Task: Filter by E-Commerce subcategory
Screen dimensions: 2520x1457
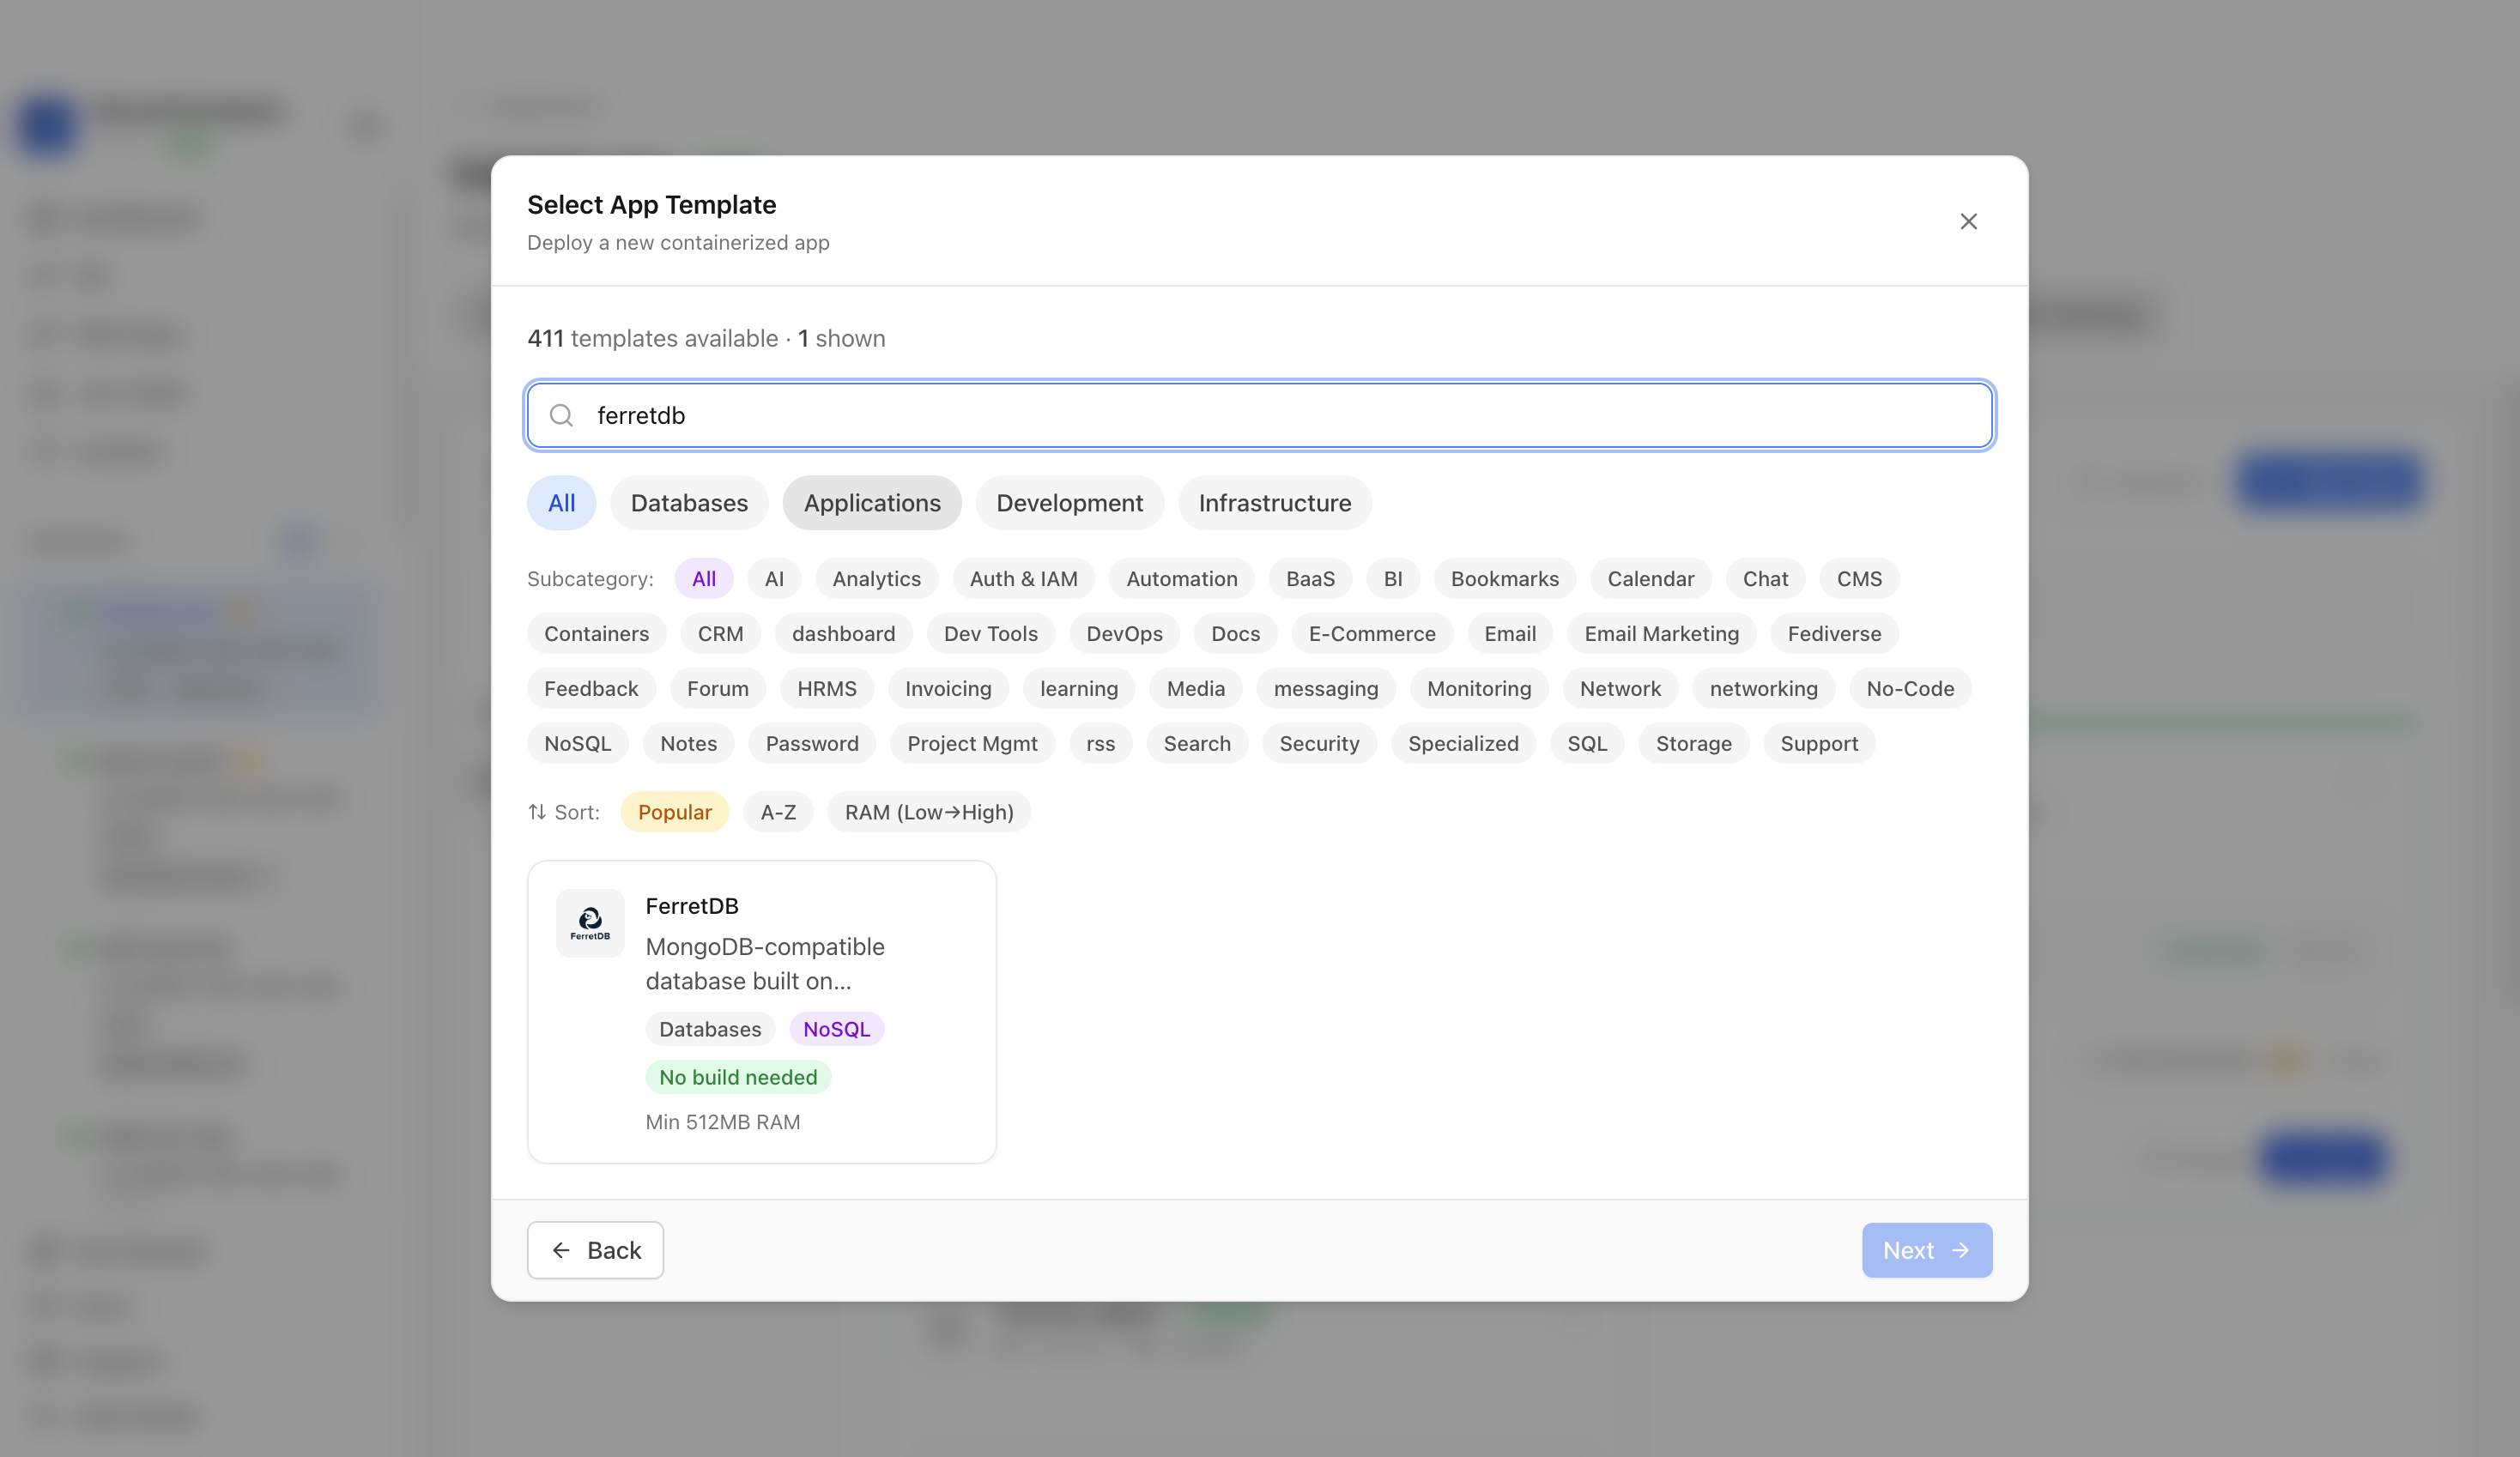Action: click(1372, 634)
